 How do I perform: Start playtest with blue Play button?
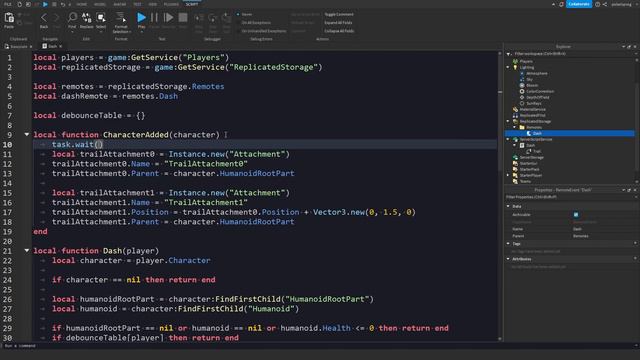click(x=141, y=18)
